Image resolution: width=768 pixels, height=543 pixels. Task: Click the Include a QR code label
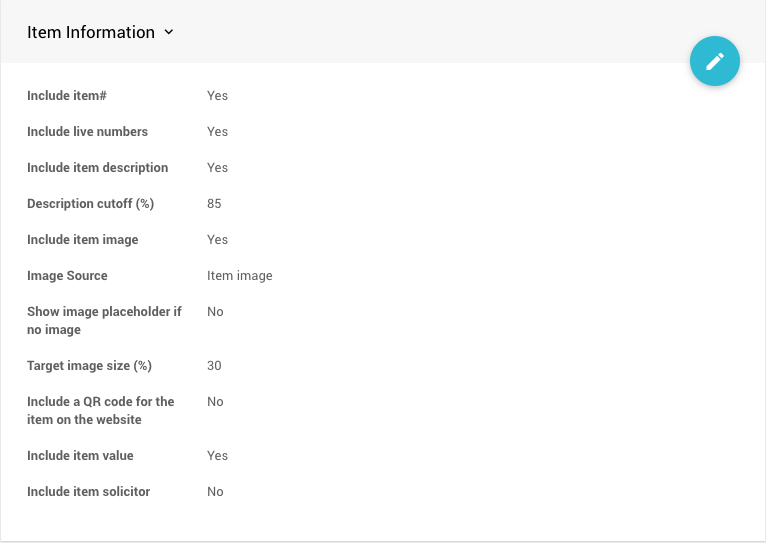coord(100,411)
